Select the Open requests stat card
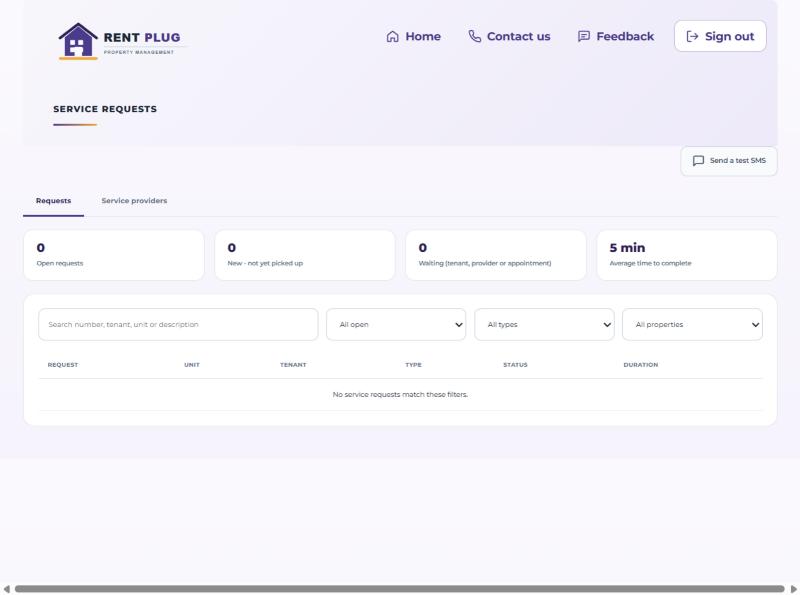800x595 pixels. point(114,255)
